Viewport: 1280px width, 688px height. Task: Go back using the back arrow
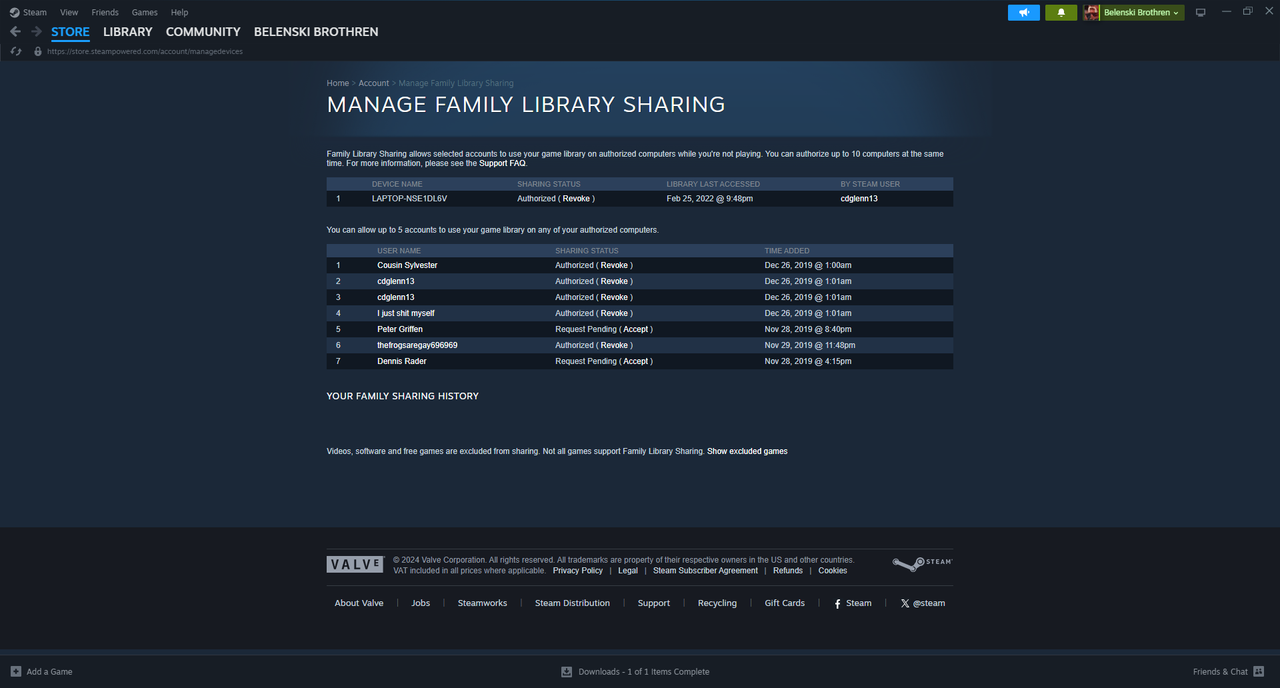coord(15,32)
